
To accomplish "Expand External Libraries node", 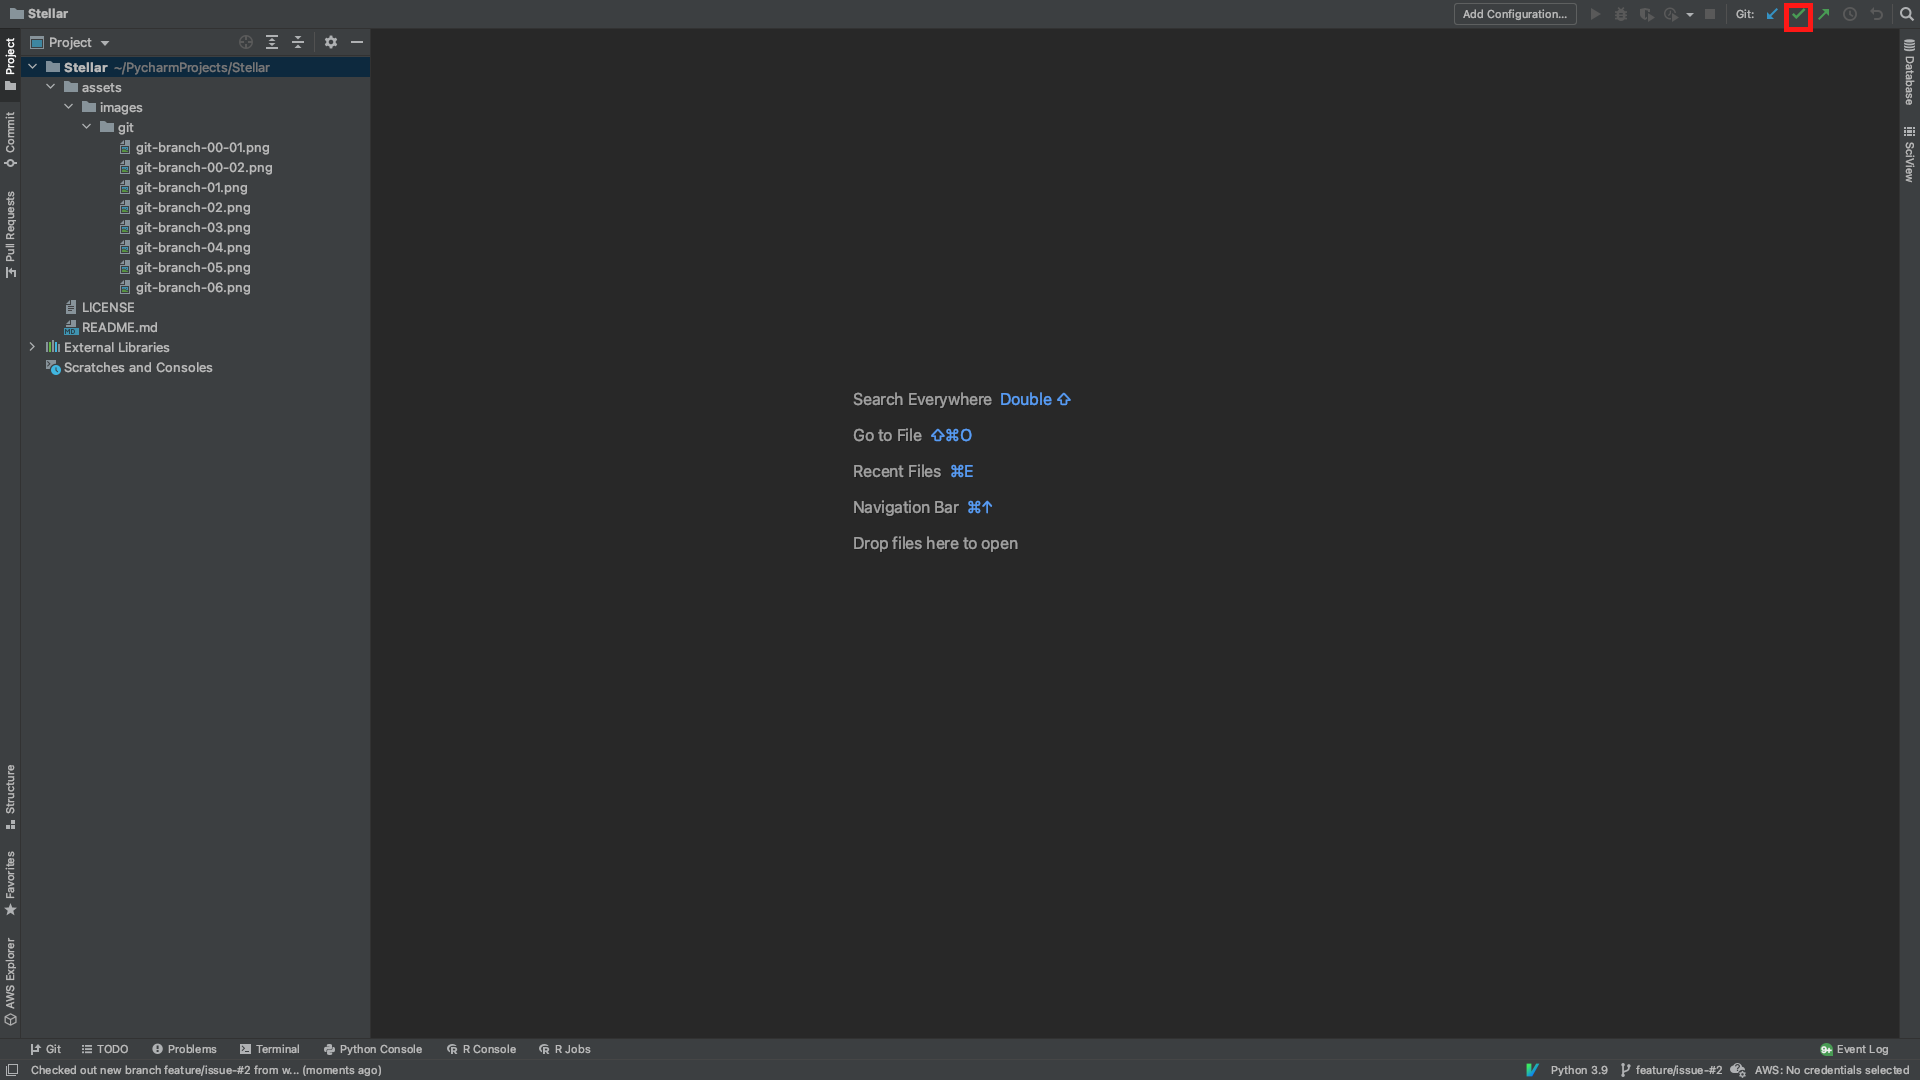I will click(x=33, y=347).
